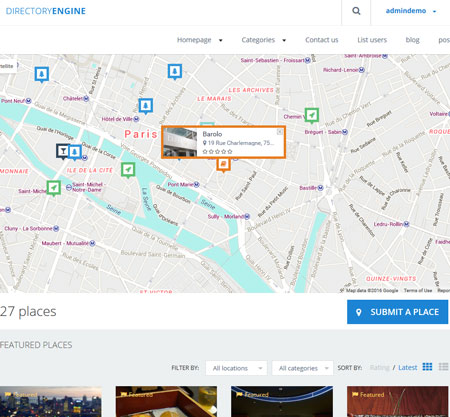Sort places by Rating
Image resolution: width=450 pixels, height=417 pixels.
coord(379,368)
